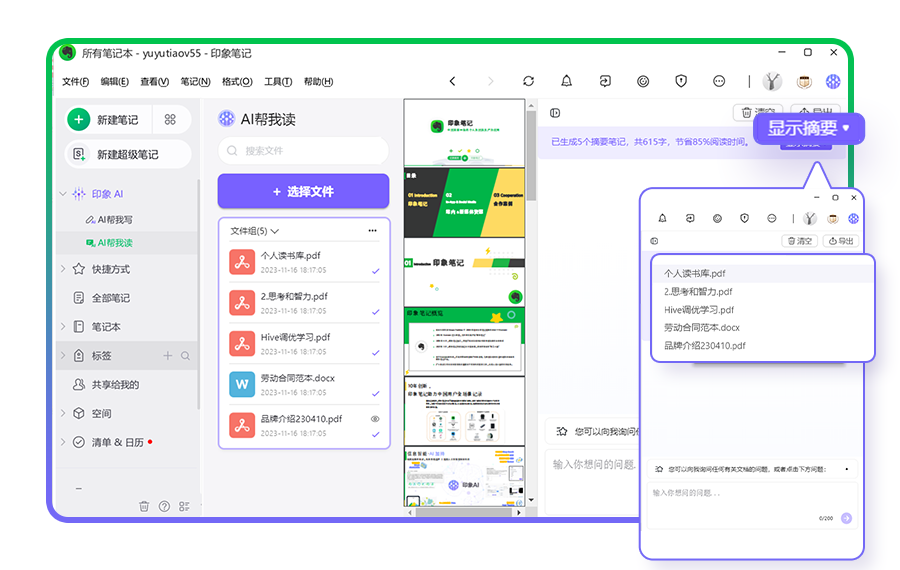The image size is (900, 570).
Task: Click the Word icon of 劳动合同范本.docx
Action: click(x=242, y=385)
